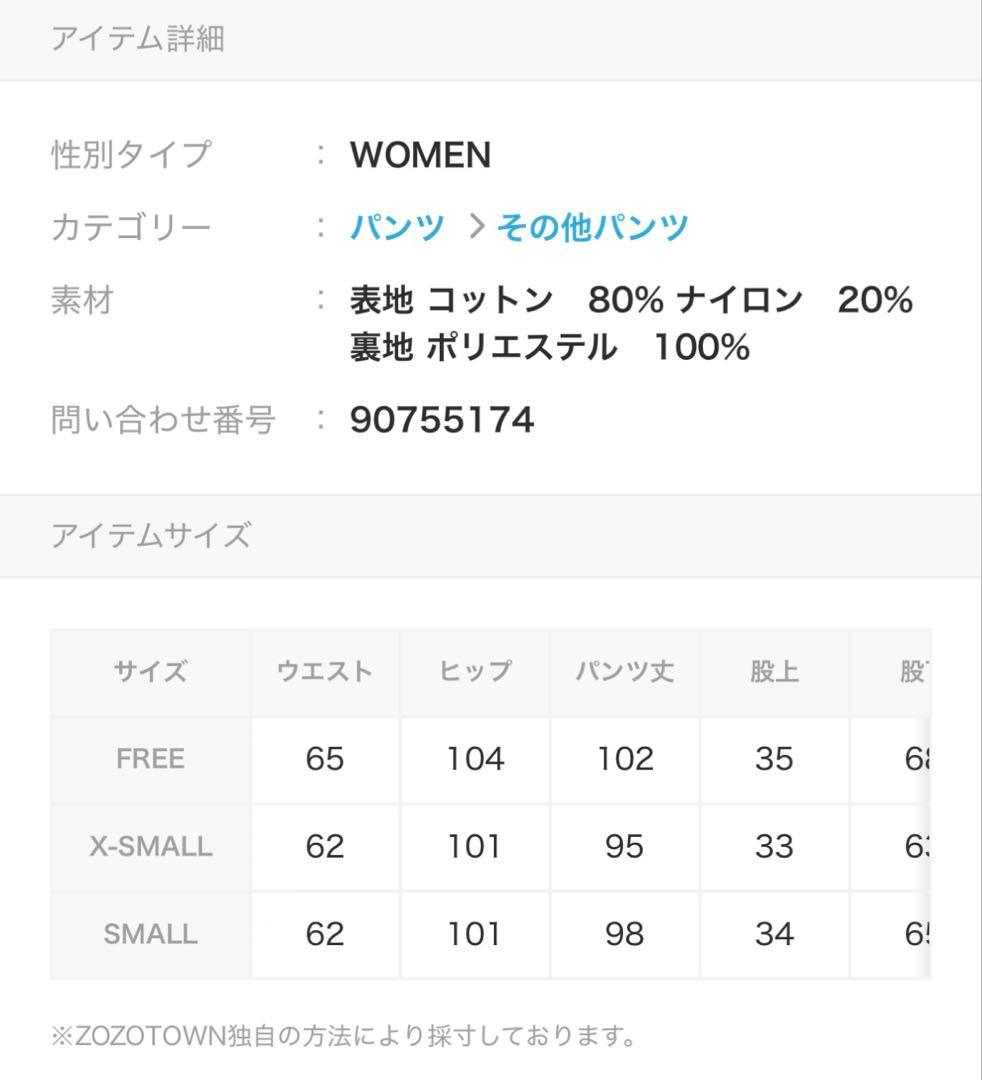Click the アイテムサイズ section header
Image resolution: width=982 pixels, height=1080 pixels.
tap(150, 536)
